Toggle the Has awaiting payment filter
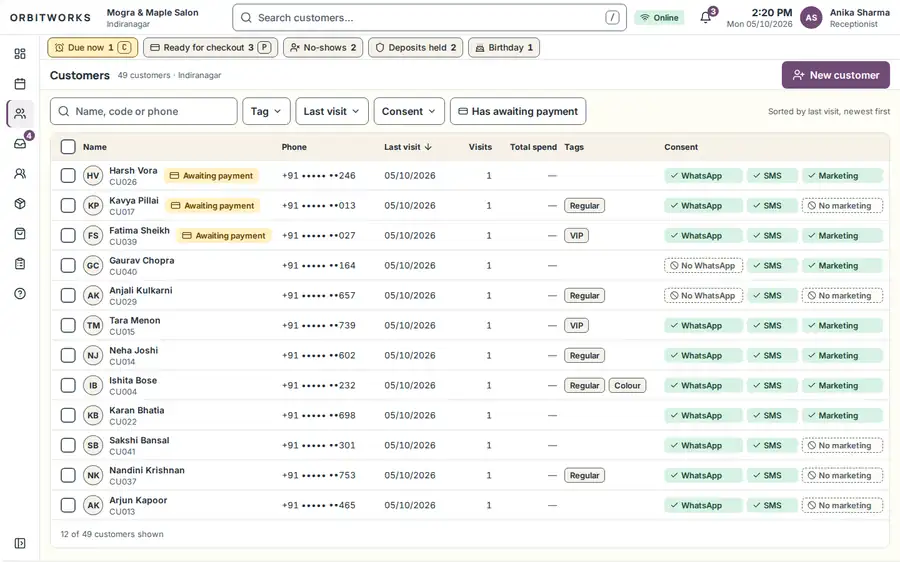This screenshot has width=900, height=562. point(518,111)
